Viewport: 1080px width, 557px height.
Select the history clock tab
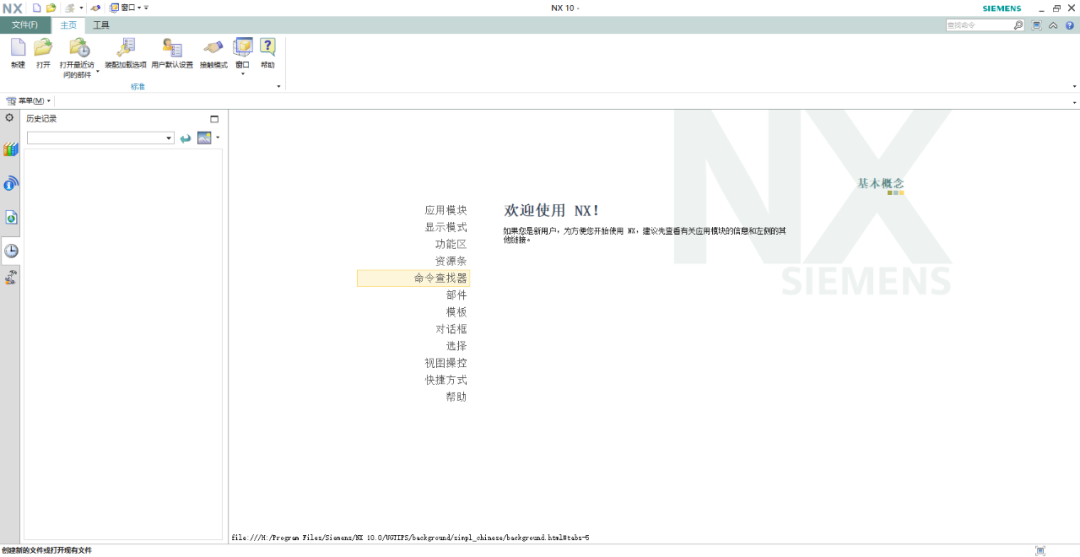[x=10, y=251]
